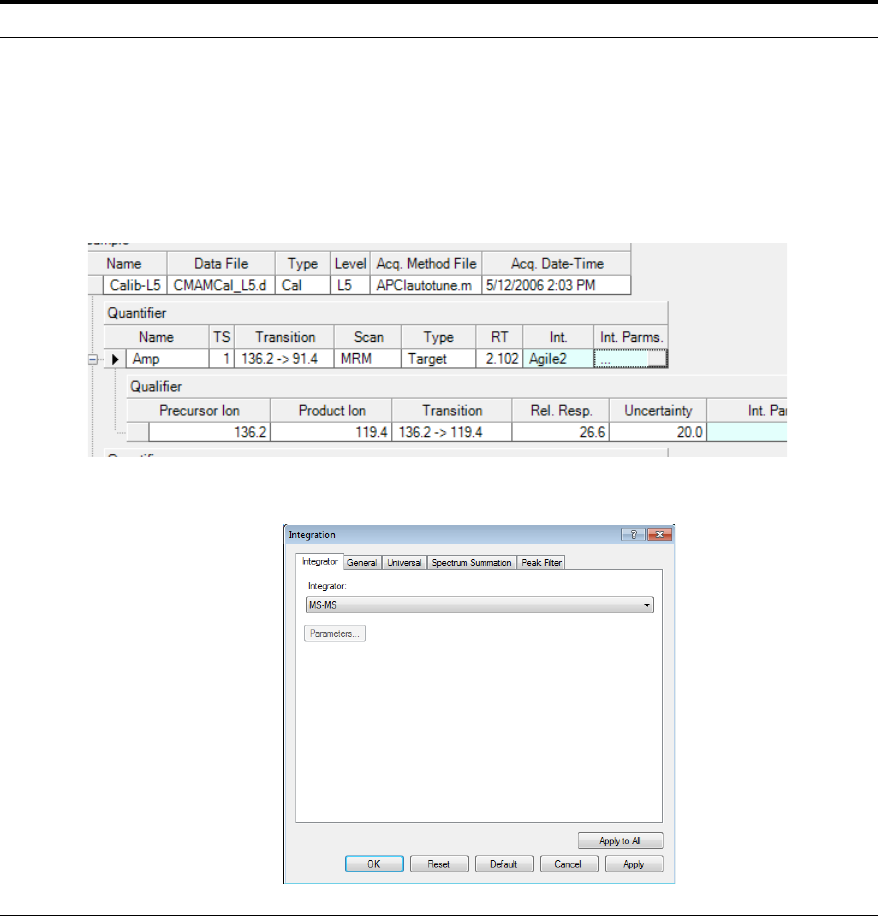Click the qualifier Precursor Ion 136.2 cell
Viewport: 878px width, 916px height.
(x=209, y=432)
